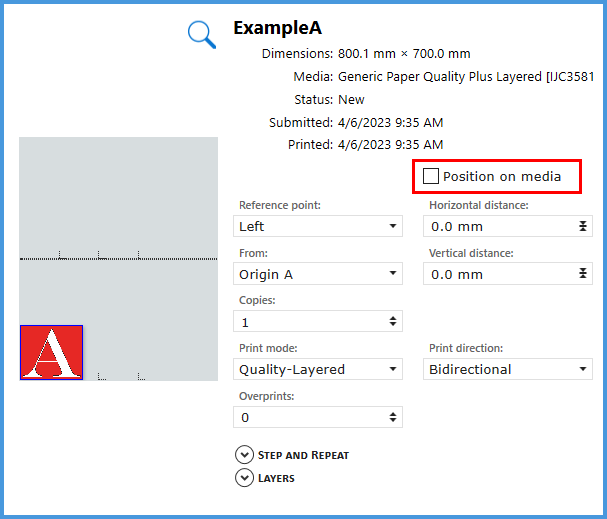This screenshot has width=607, height=519.
Task: Click the magnifying glass preview icon
Action: pos(202,35)
